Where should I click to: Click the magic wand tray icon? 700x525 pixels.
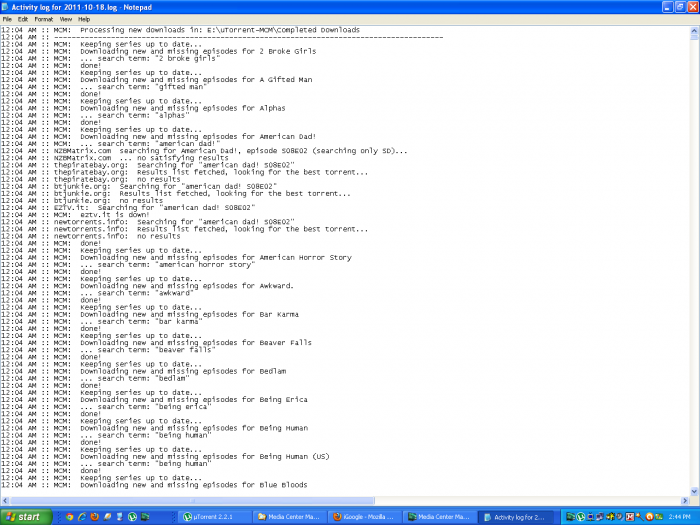coord(639,517)
